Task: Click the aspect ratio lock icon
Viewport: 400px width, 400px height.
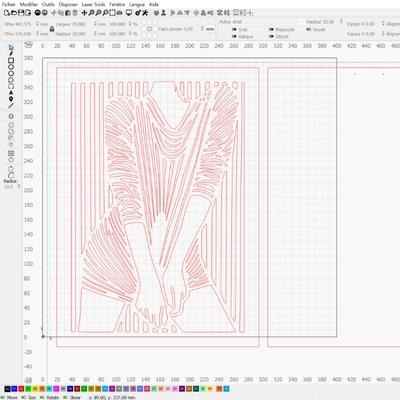Action: pyautogui.click(x=52, y=29)
